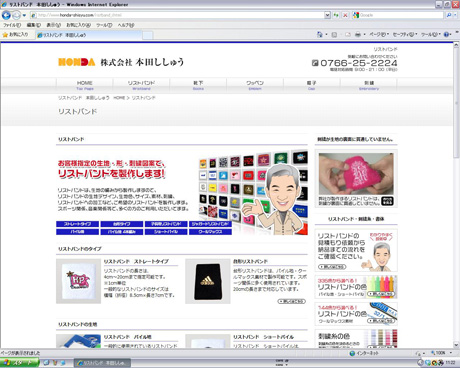The width and height of the screenshot is (460, 368).
Task: Click the リストバンド パイル地 heading
Action: click(128, 337)
